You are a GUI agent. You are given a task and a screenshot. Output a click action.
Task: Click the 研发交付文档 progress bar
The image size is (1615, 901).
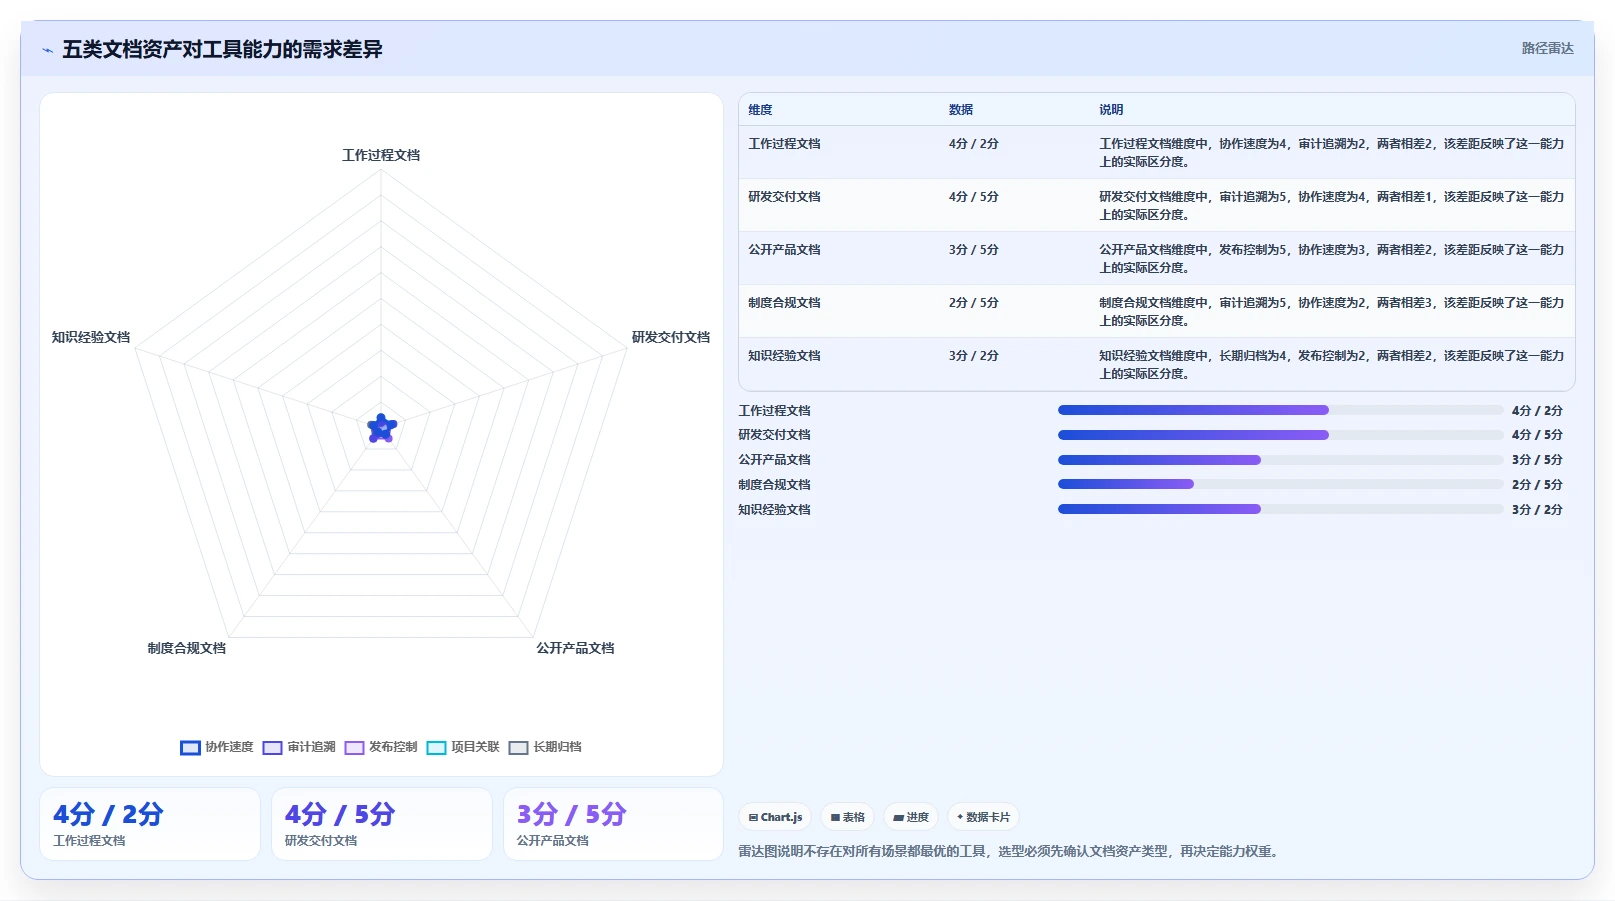[1280, 435]
